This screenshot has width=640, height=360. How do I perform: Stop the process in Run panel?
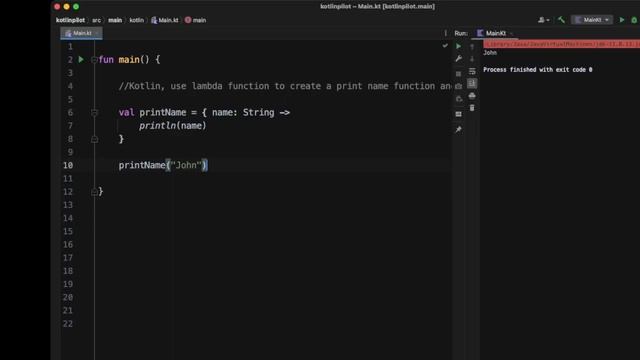pos(458,73)
